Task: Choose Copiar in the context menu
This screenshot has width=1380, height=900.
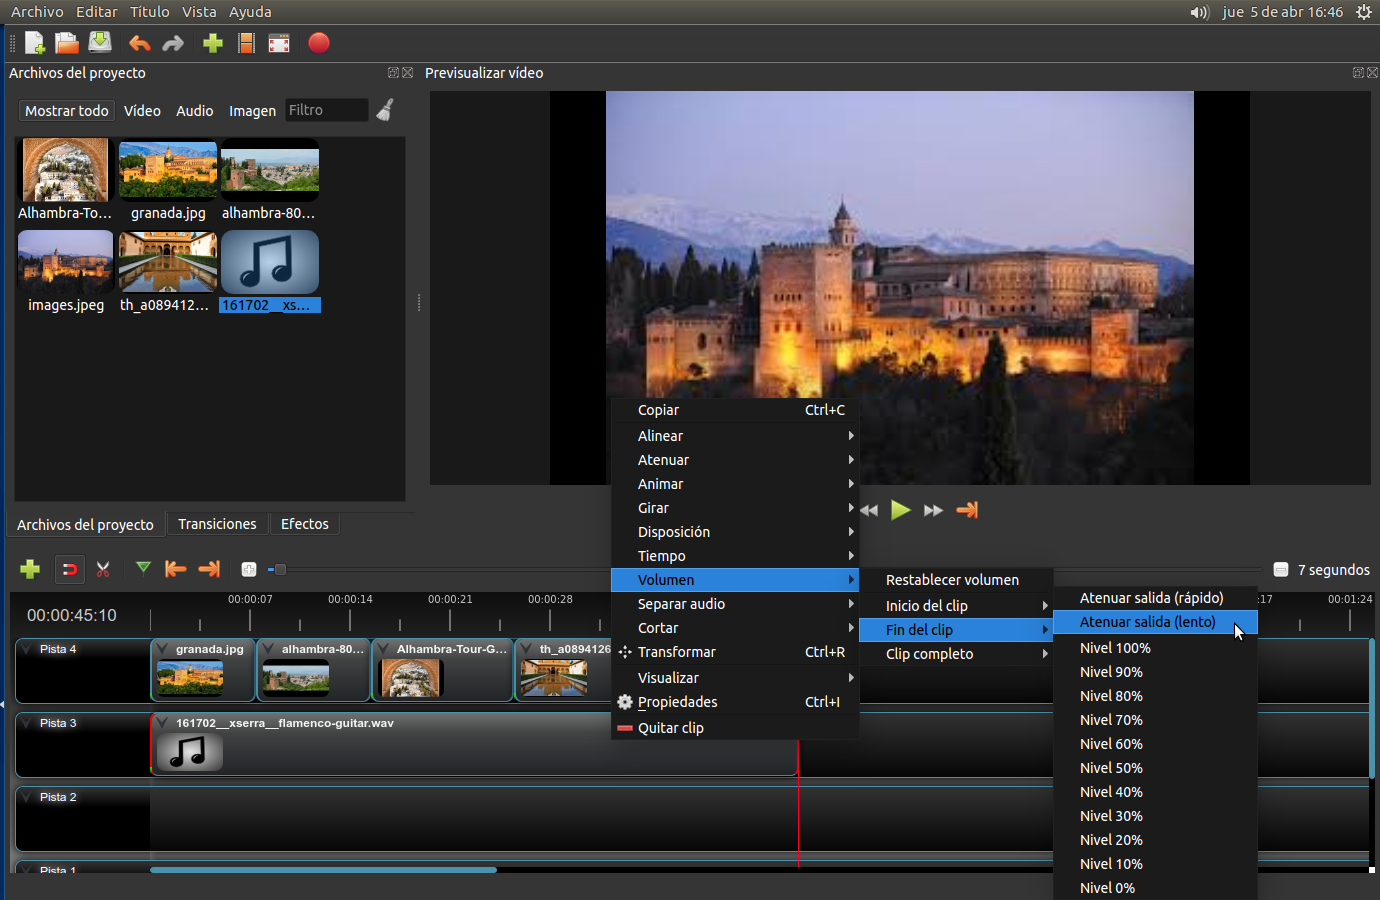Action: (735, 410)
